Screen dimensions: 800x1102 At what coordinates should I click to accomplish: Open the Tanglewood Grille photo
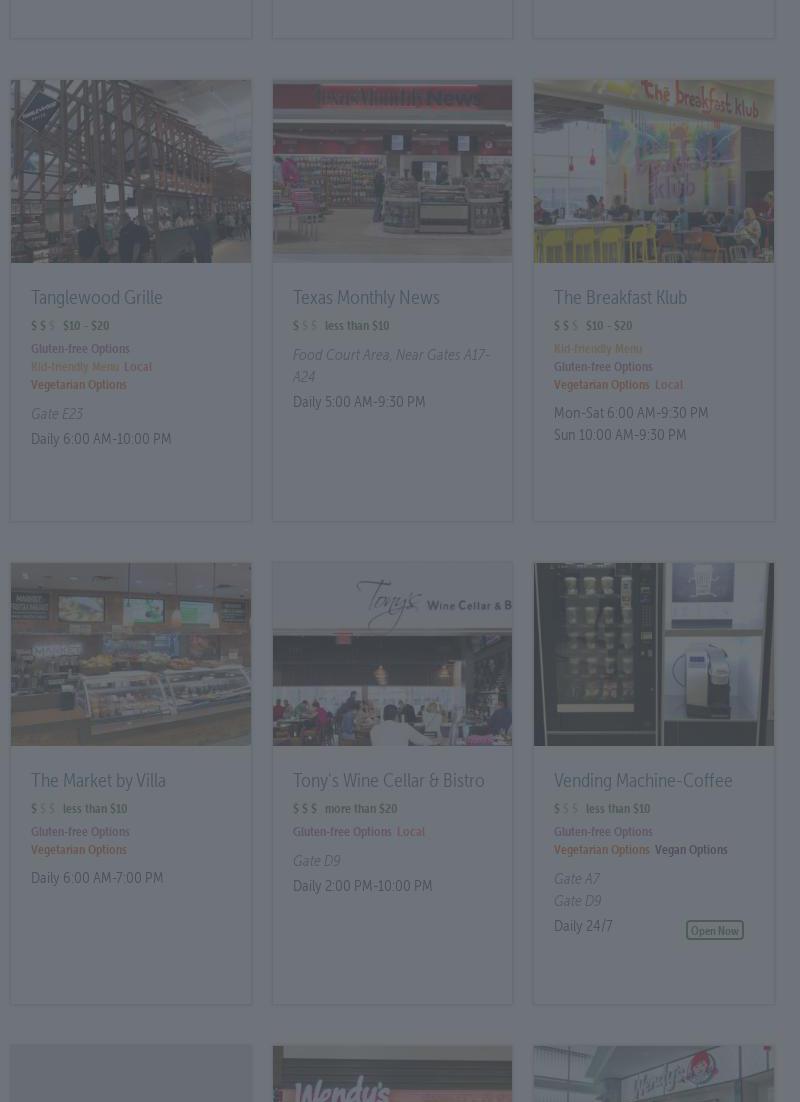tap(131, 172)
